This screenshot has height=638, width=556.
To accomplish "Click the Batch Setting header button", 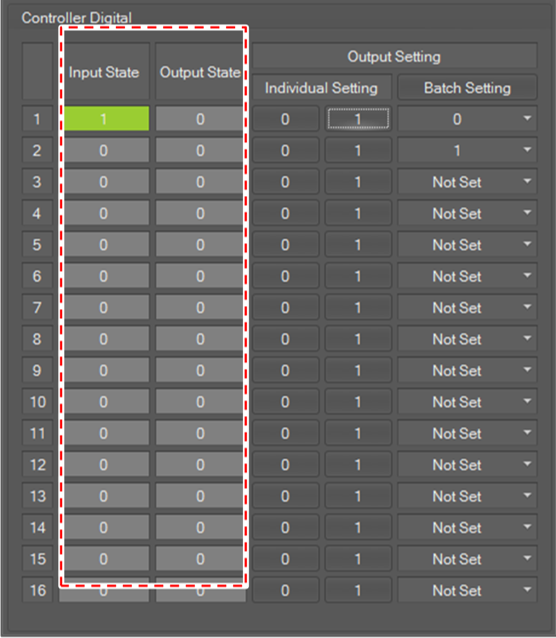I will [x=467, y=87].
